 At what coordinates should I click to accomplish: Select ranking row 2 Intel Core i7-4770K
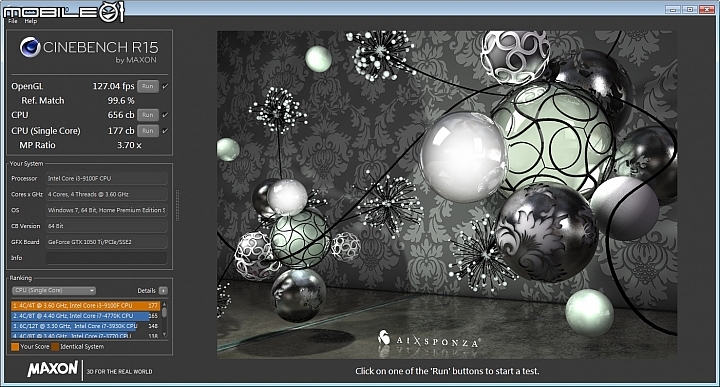[85, 316]
